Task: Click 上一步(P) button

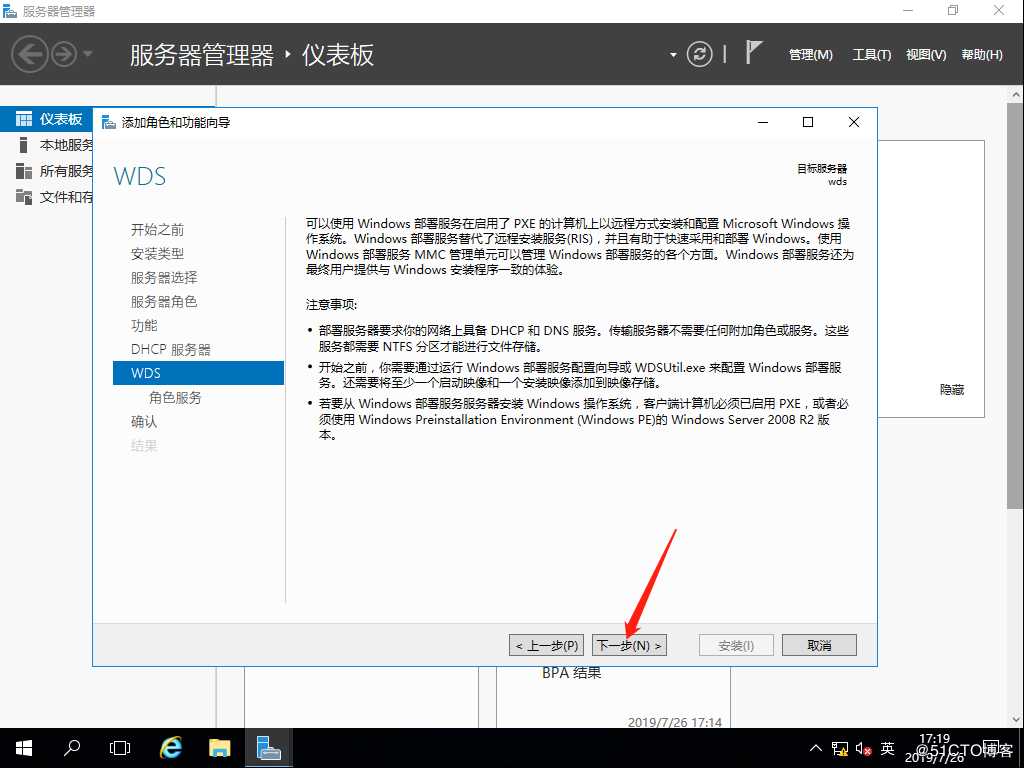Action: pyautogui.click(x=547, y=645)
